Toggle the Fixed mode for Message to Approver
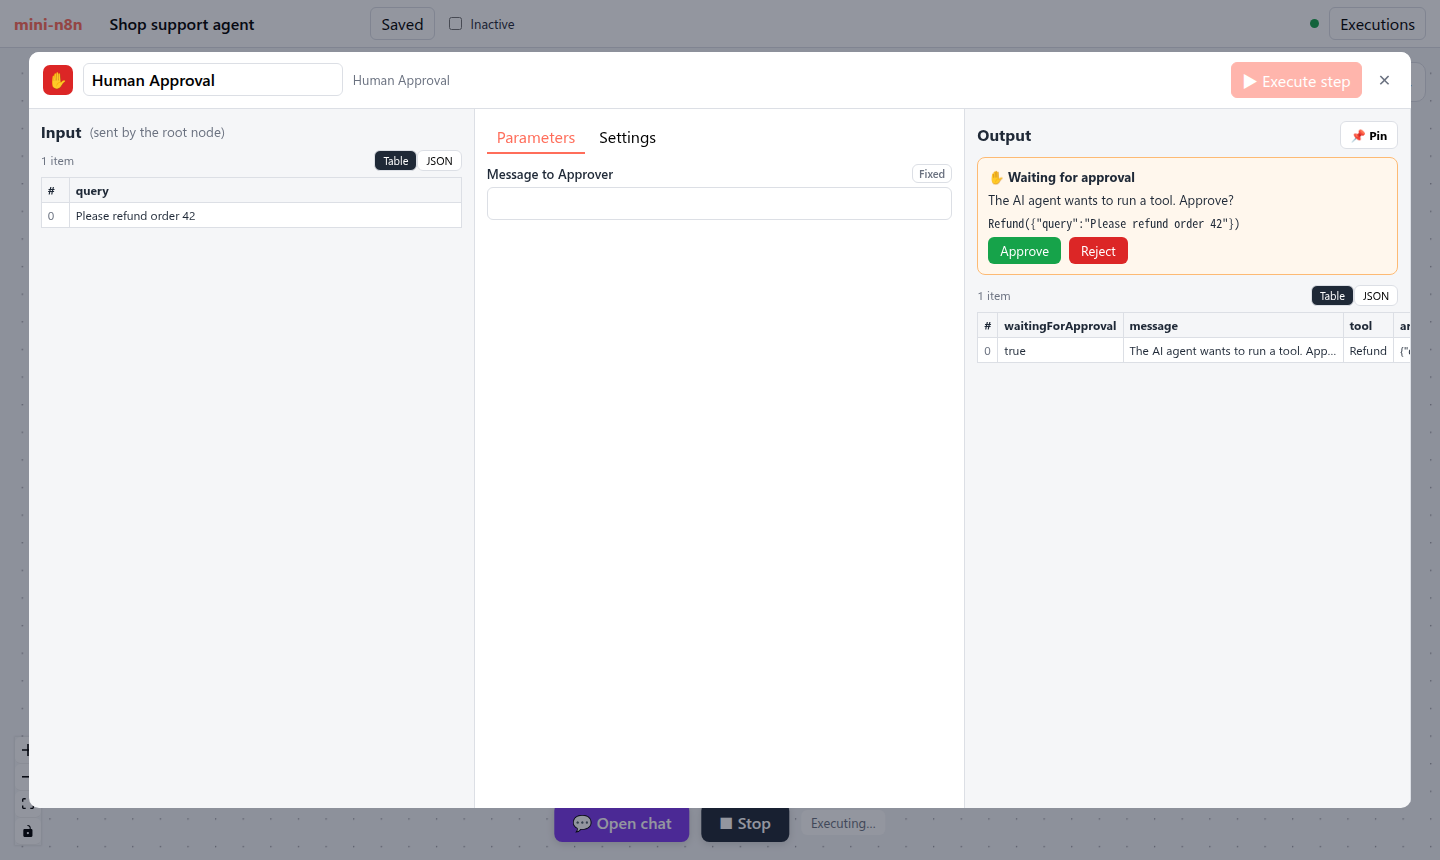The height and width of the screenshot is (860, 1440). (x=932, y=174)
